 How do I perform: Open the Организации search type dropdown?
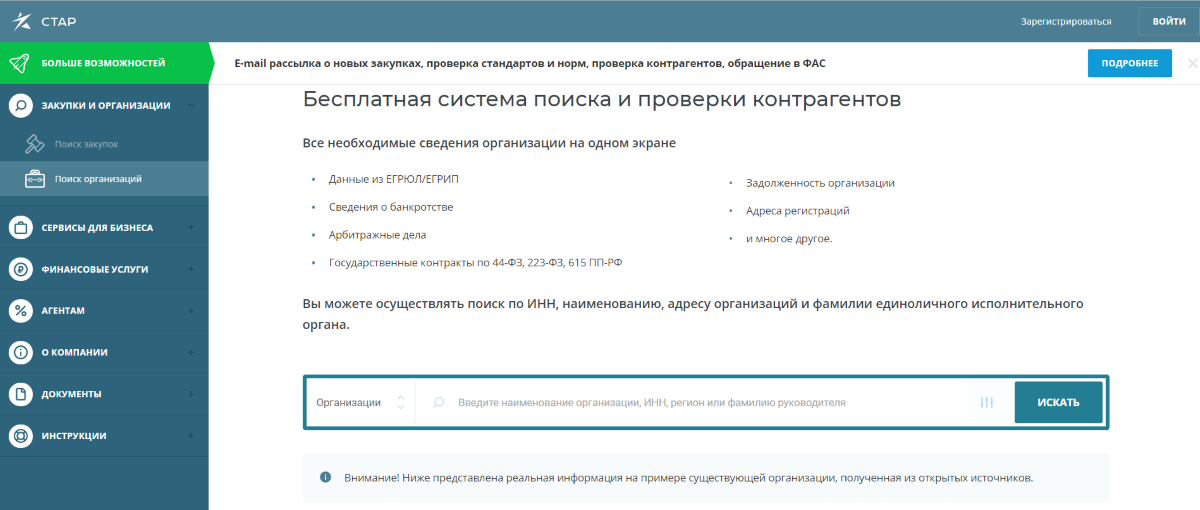(x=360, y=403)
